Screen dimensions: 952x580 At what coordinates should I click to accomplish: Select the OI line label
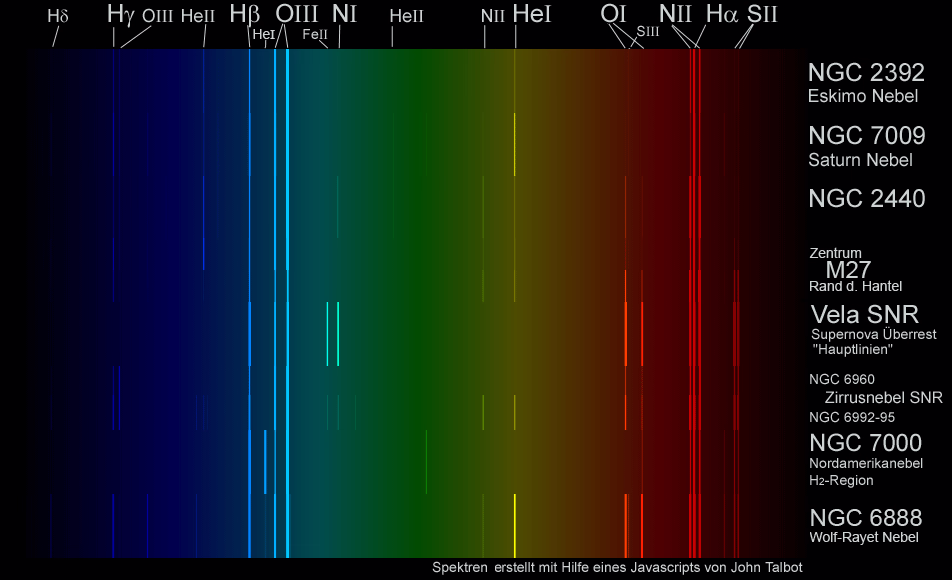(x=614, y=14)
